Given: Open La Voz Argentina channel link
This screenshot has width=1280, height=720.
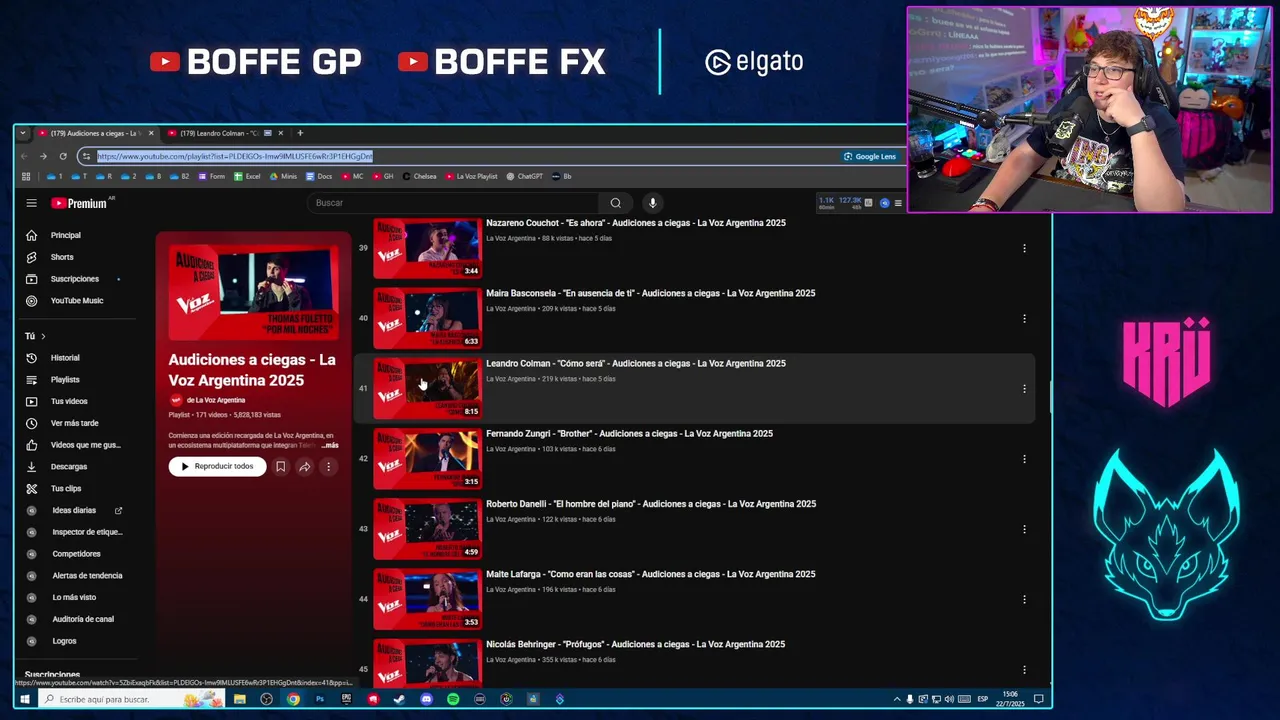Looking at the screenshot, I should tap(216, 400).
